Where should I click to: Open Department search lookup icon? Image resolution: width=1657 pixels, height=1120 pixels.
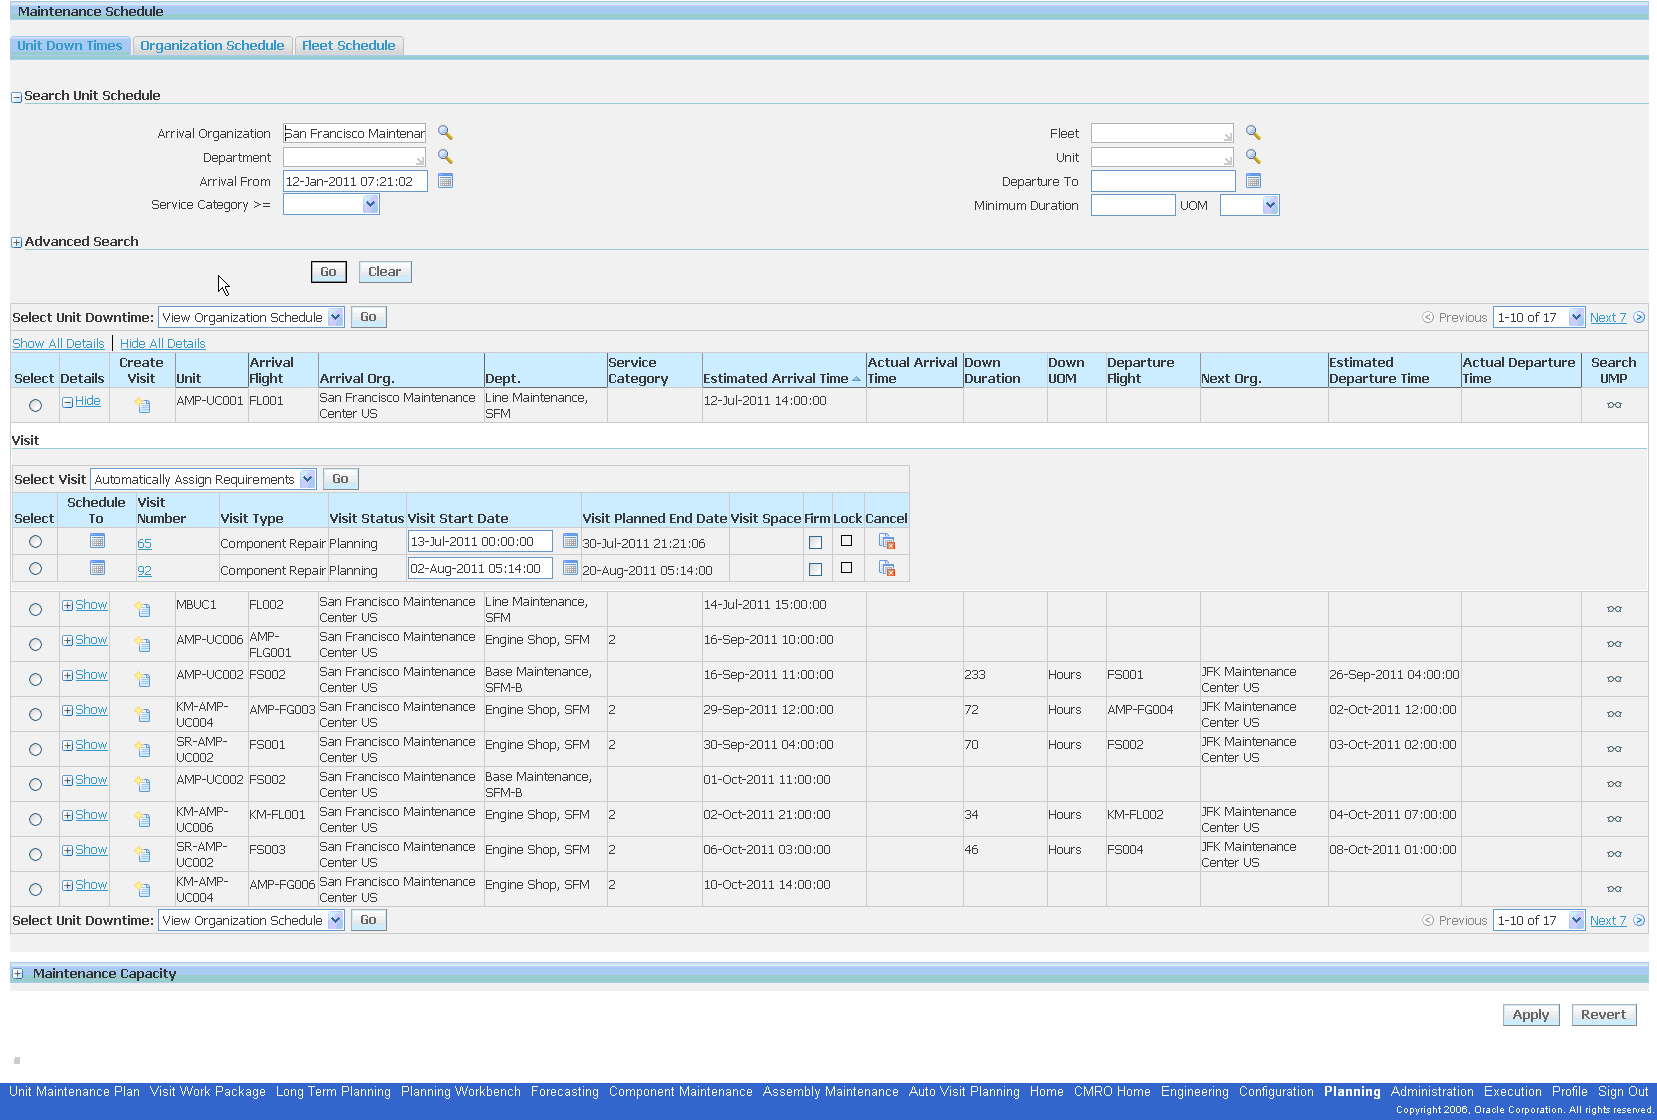coord(445,157)
